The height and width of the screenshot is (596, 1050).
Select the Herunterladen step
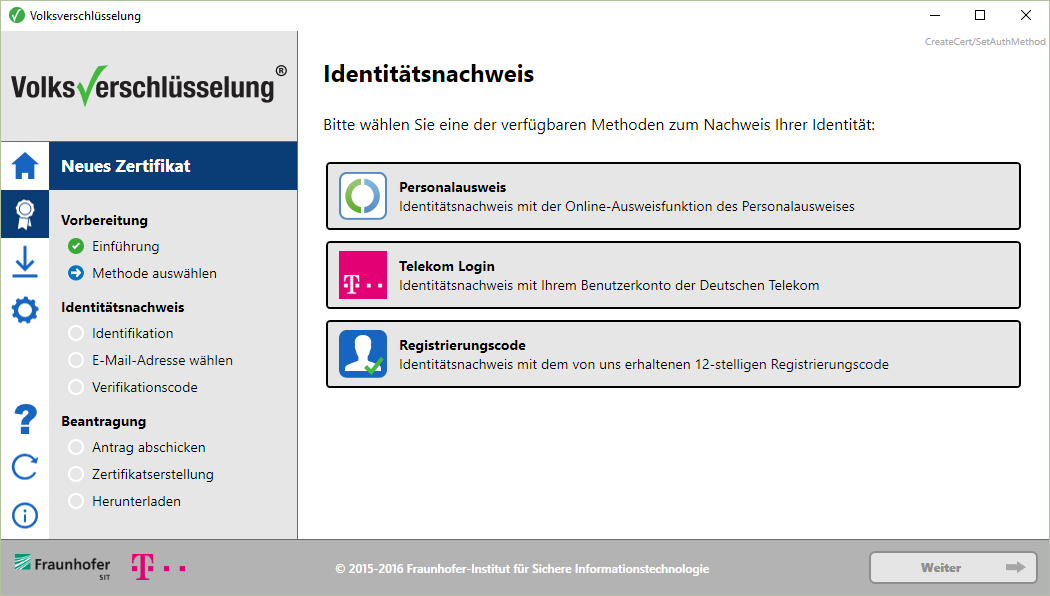click(x=136, y=501)
